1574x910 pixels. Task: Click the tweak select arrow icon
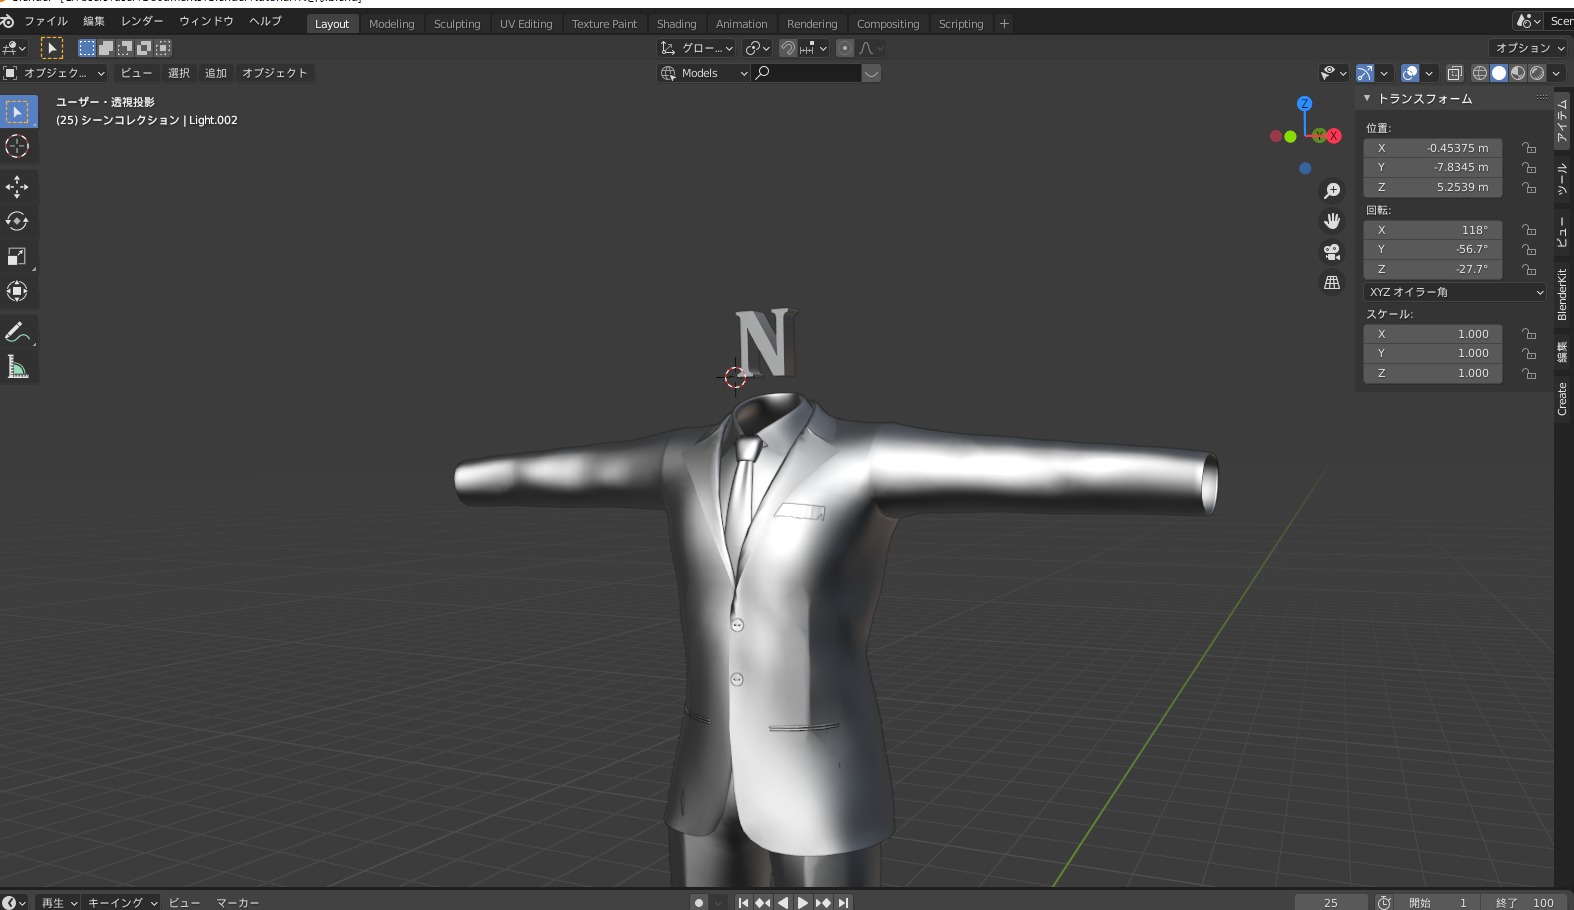(x=52, y=48)
